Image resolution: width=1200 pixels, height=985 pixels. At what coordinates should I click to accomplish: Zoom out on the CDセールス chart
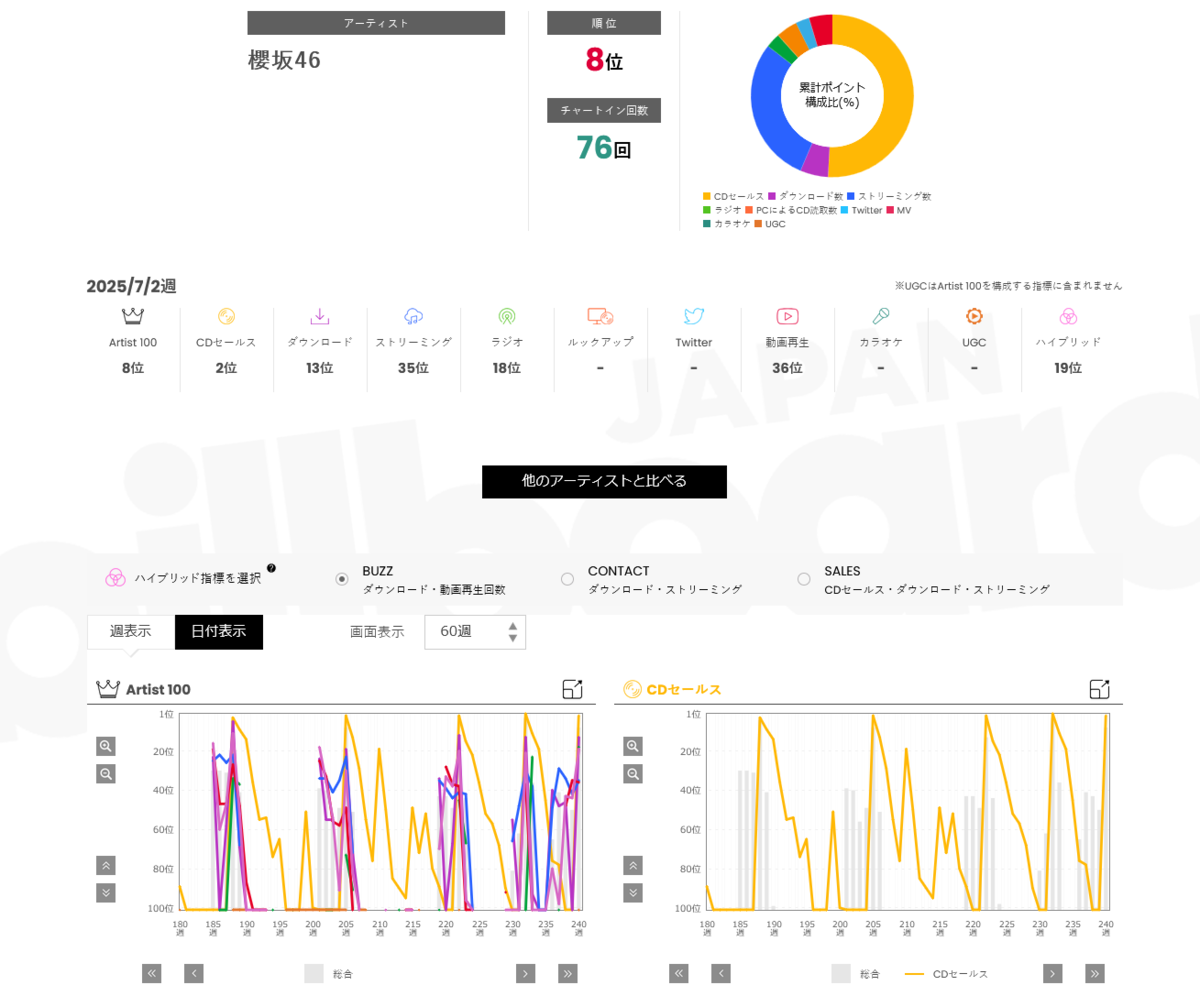point(633,774)
